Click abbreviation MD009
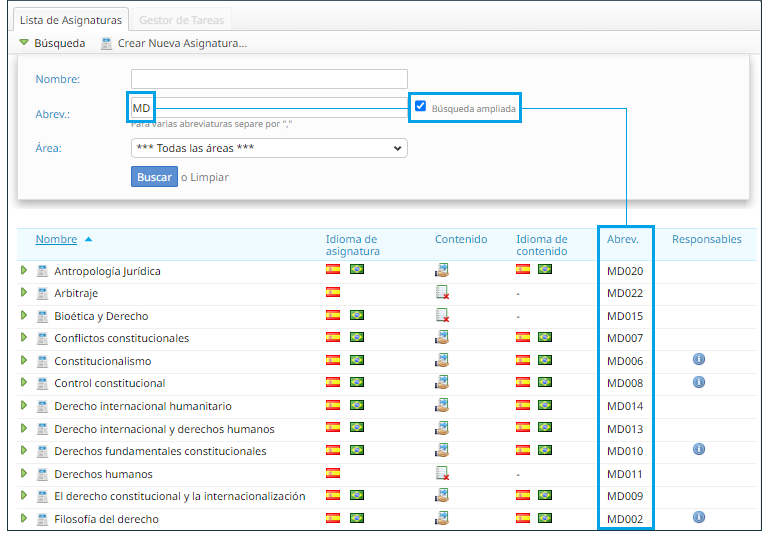The width and height of the screenshot is (764, 533). tap(625, 496)
